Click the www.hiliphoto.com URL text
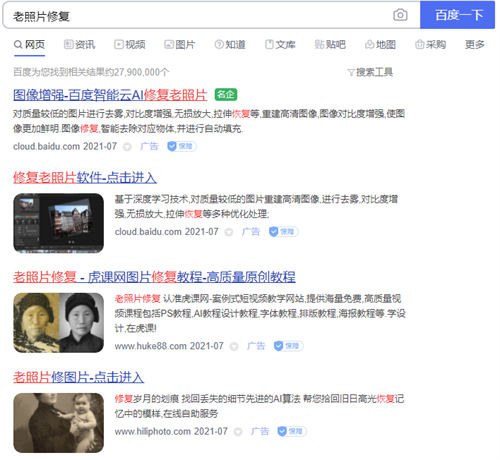Image resolution: width=500 pixels, height=460 pixels. (153, 431)
